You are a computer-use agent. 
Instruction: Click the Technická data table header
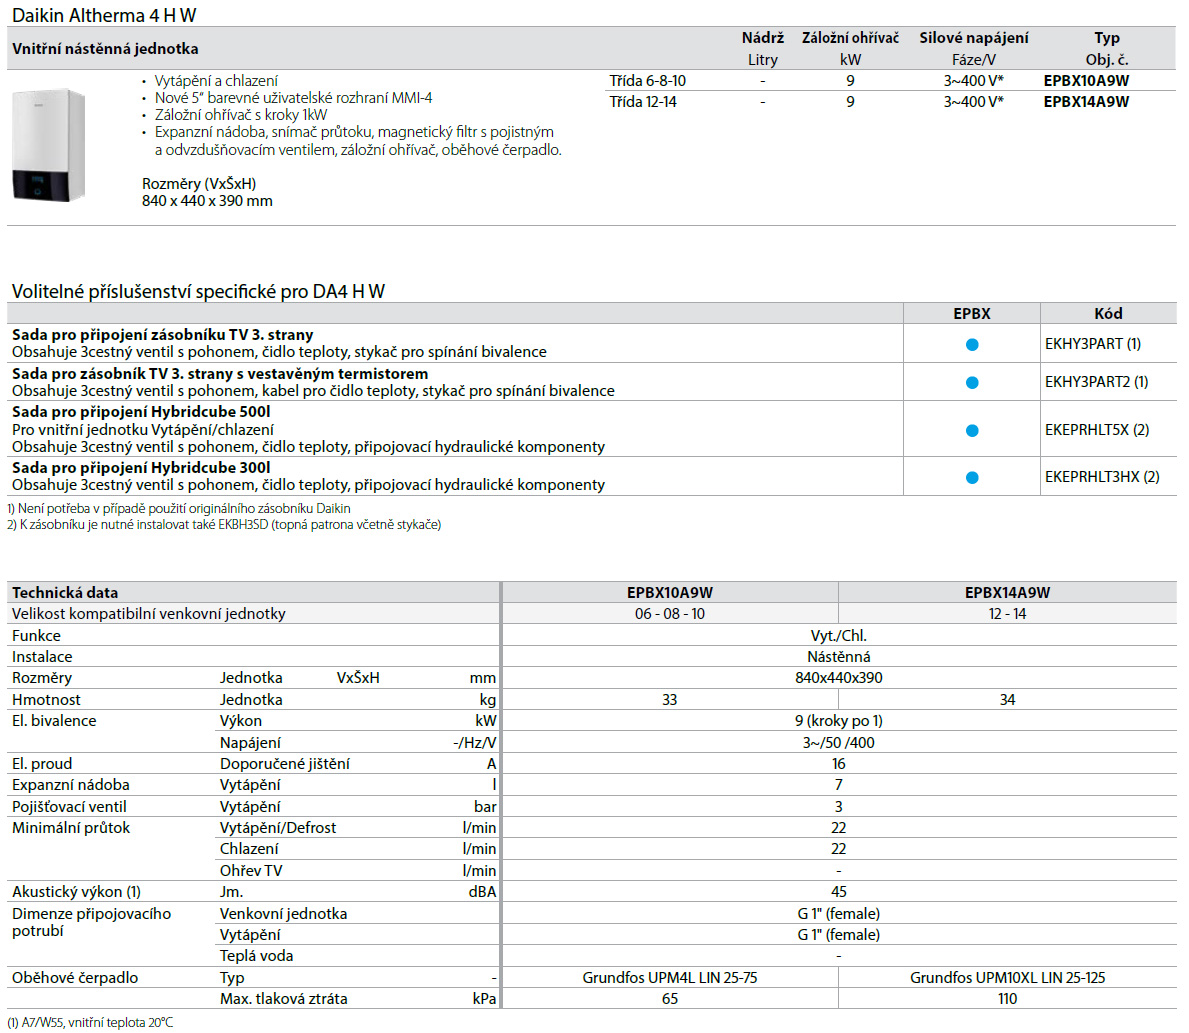65,592
